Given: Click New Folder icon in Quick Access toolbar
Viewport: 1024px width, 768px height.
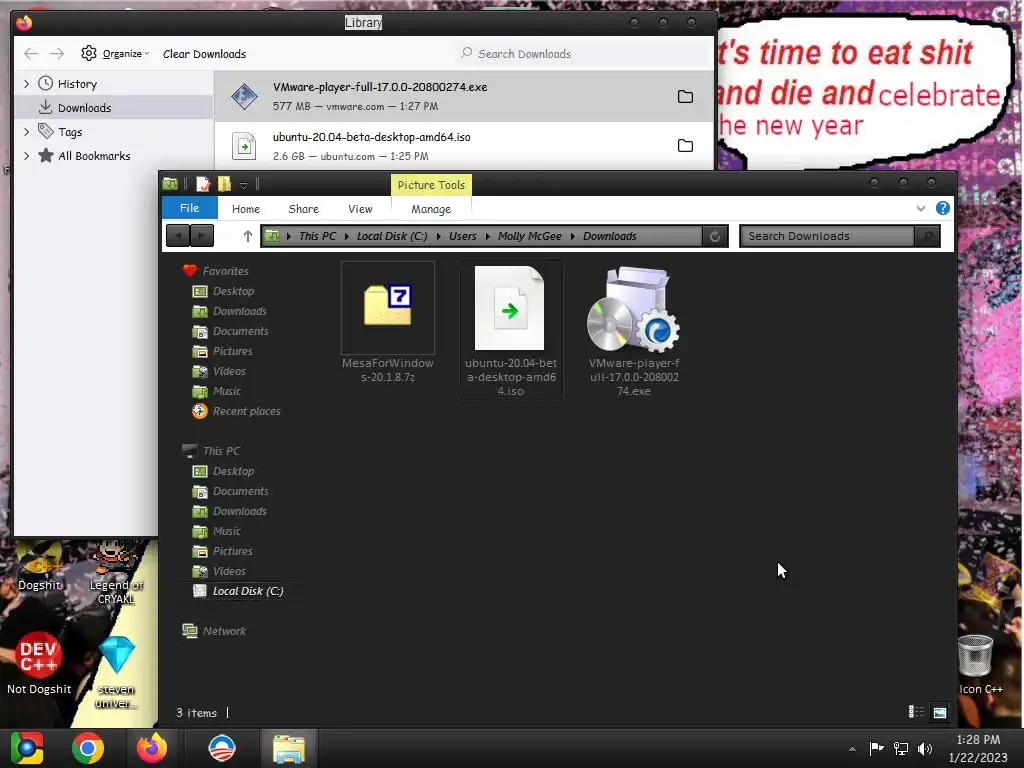Looking at the screenshot, I should pos(224,184).
